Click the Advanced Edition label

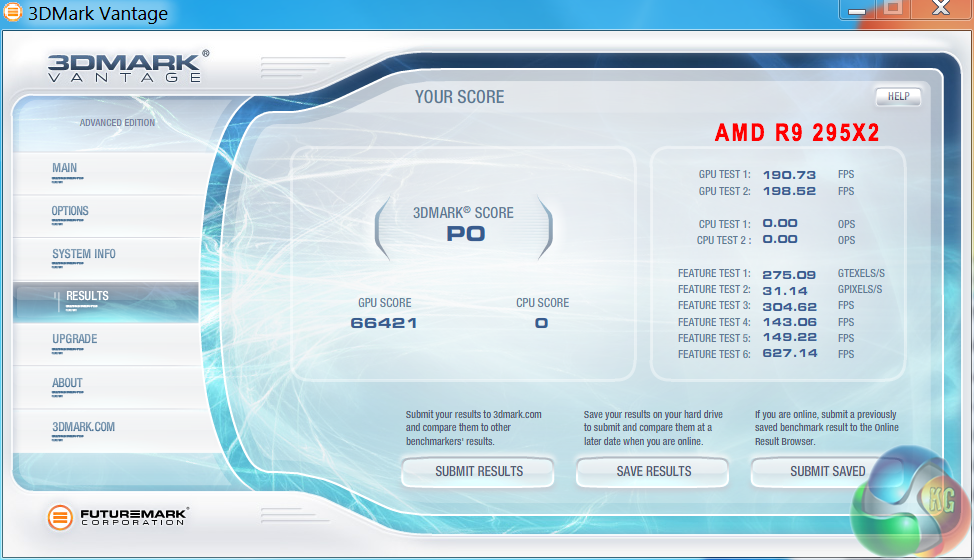pyautogui.click(x=117, y=123)
